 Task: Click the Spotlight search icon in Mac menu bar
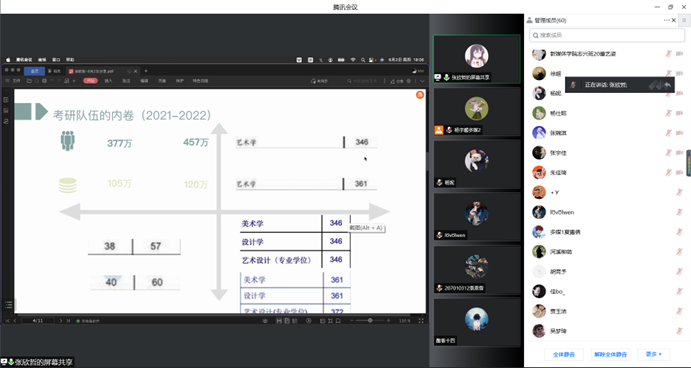[363, 59]
